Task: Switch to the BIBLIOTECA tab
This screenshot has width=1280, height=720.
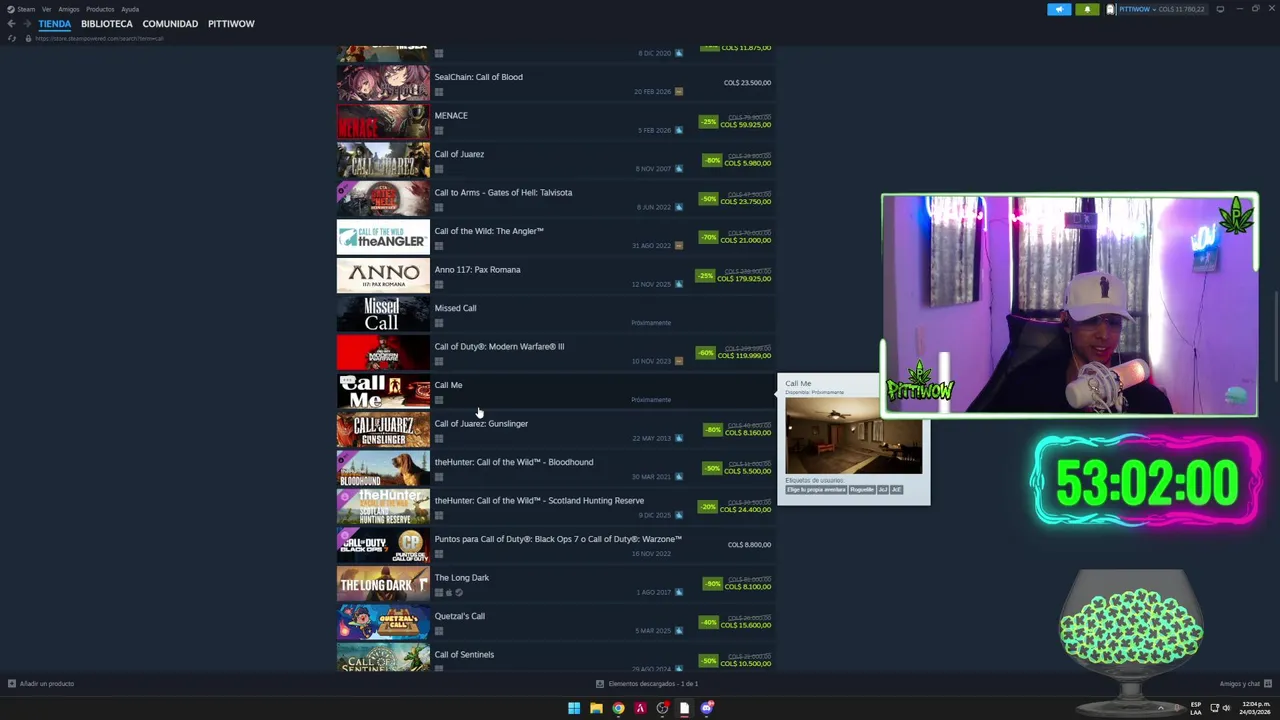Action: (x=107, y=23)
